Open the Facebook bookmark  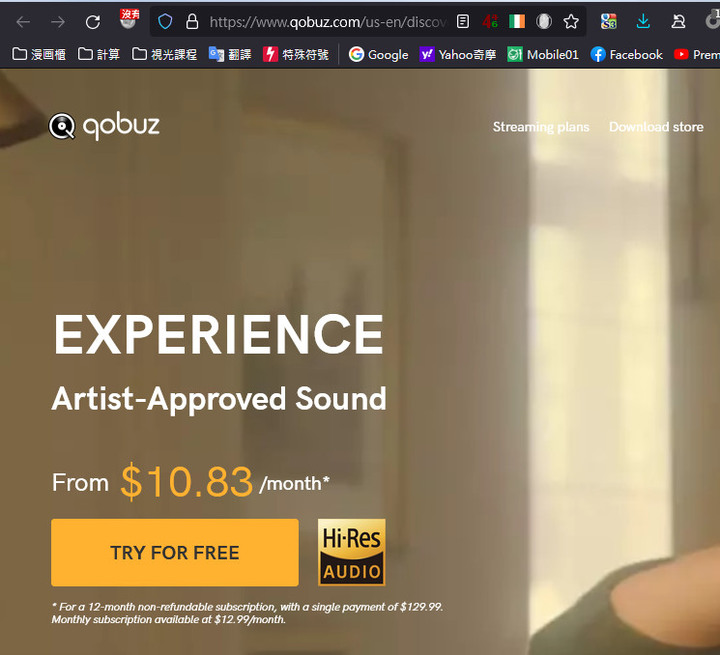tap(626, 55)
